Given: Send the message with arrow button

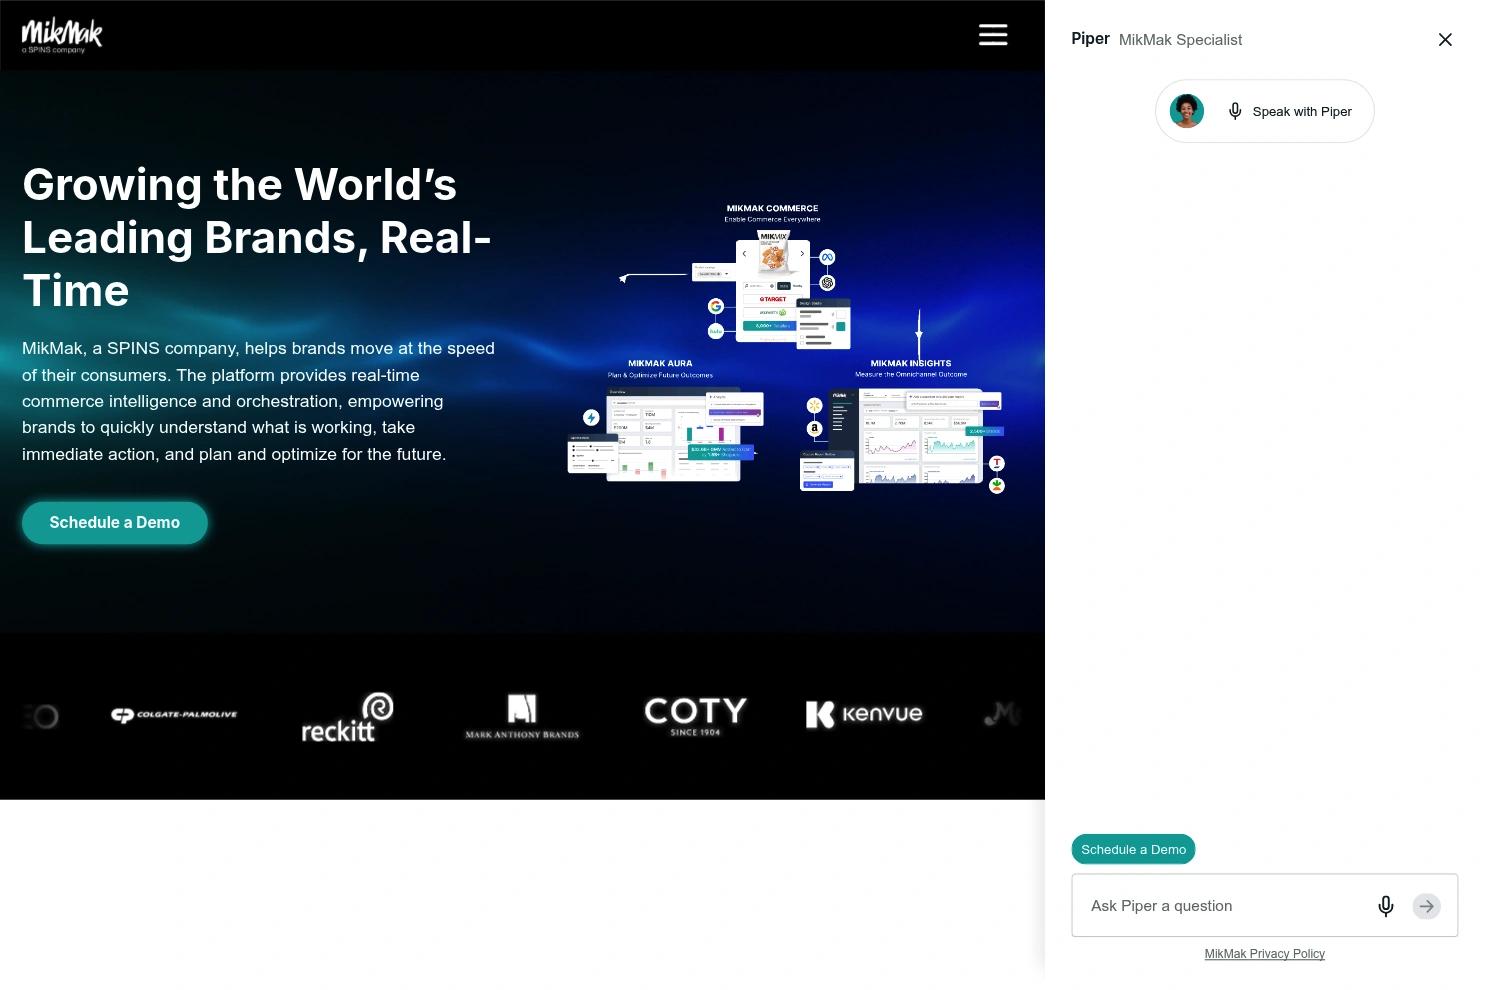Looking at the screenshot, I should [1426, 906].
